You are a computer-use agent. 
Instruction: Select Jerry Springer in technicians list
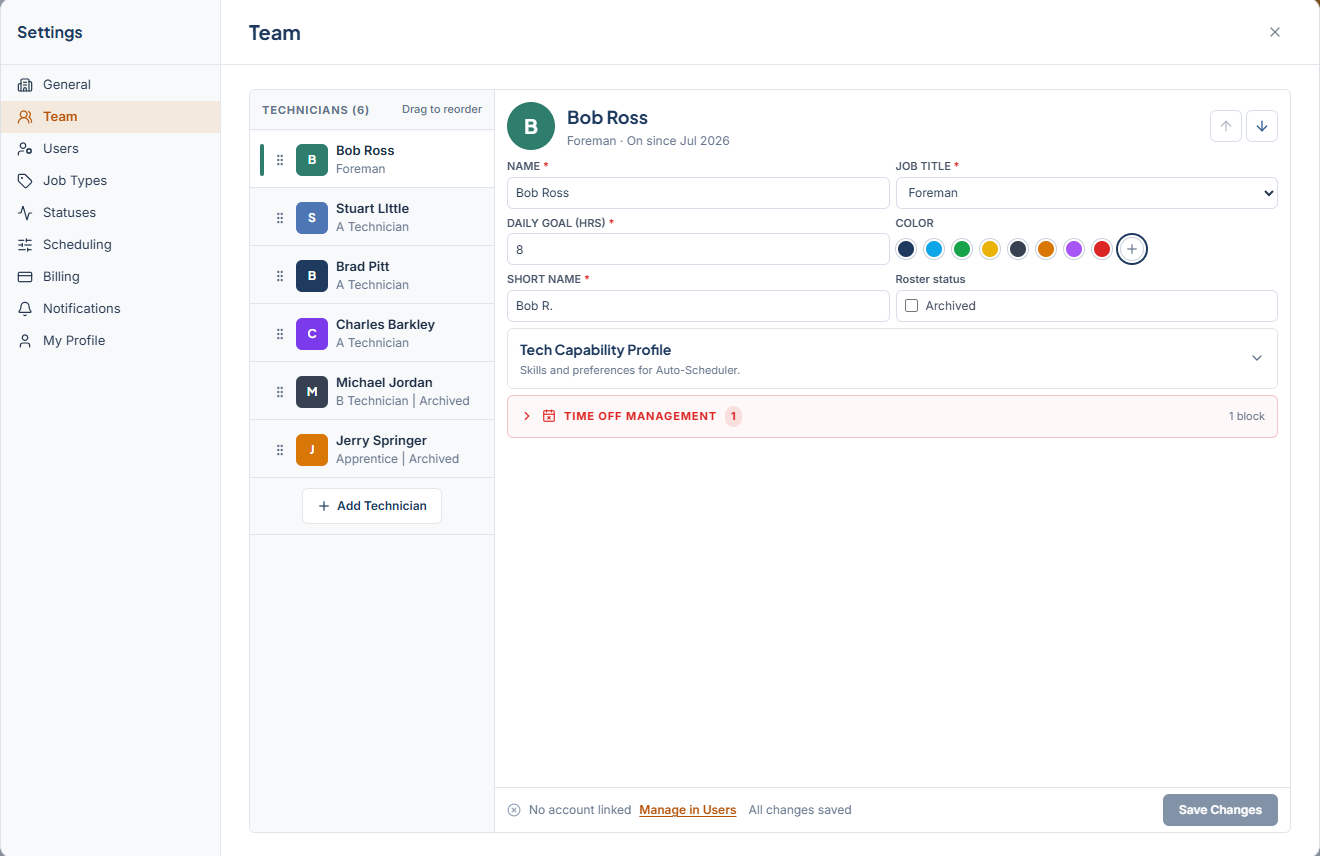[372, 450]
